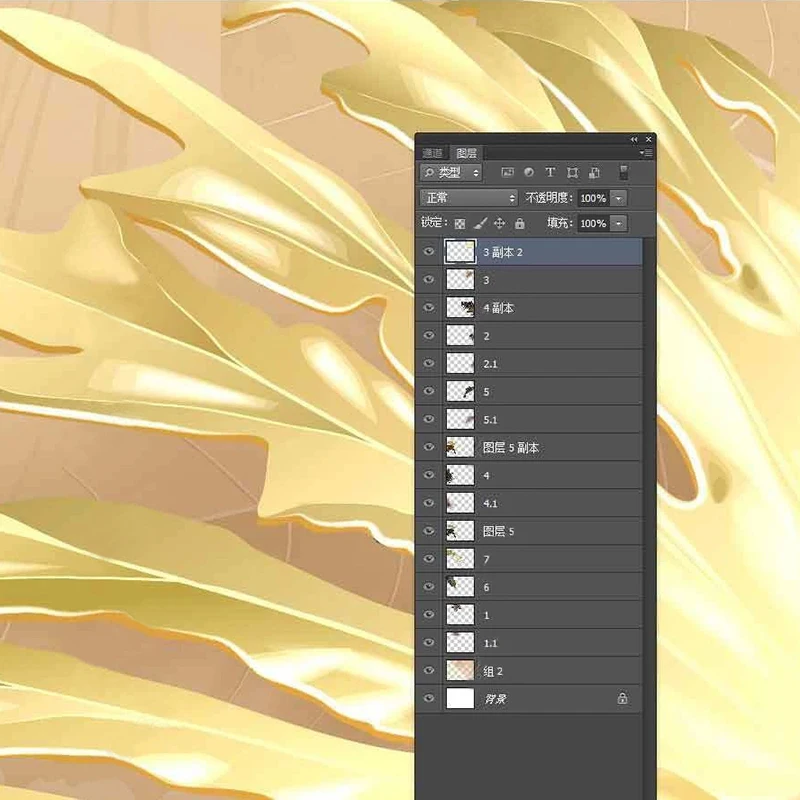
Task: Toggle visibility of 组 2
Action: [x=429, y=670]
